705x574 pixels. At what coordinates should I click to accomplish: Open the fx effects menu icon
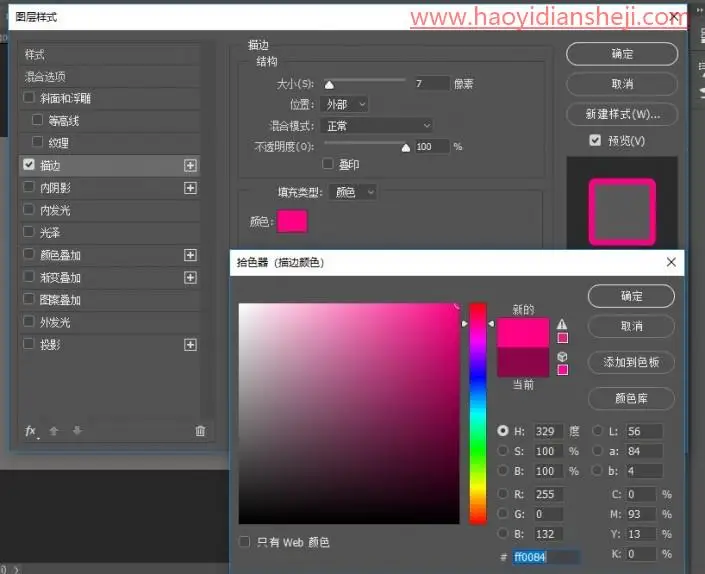pyautogui.click(x=31, y=431)
